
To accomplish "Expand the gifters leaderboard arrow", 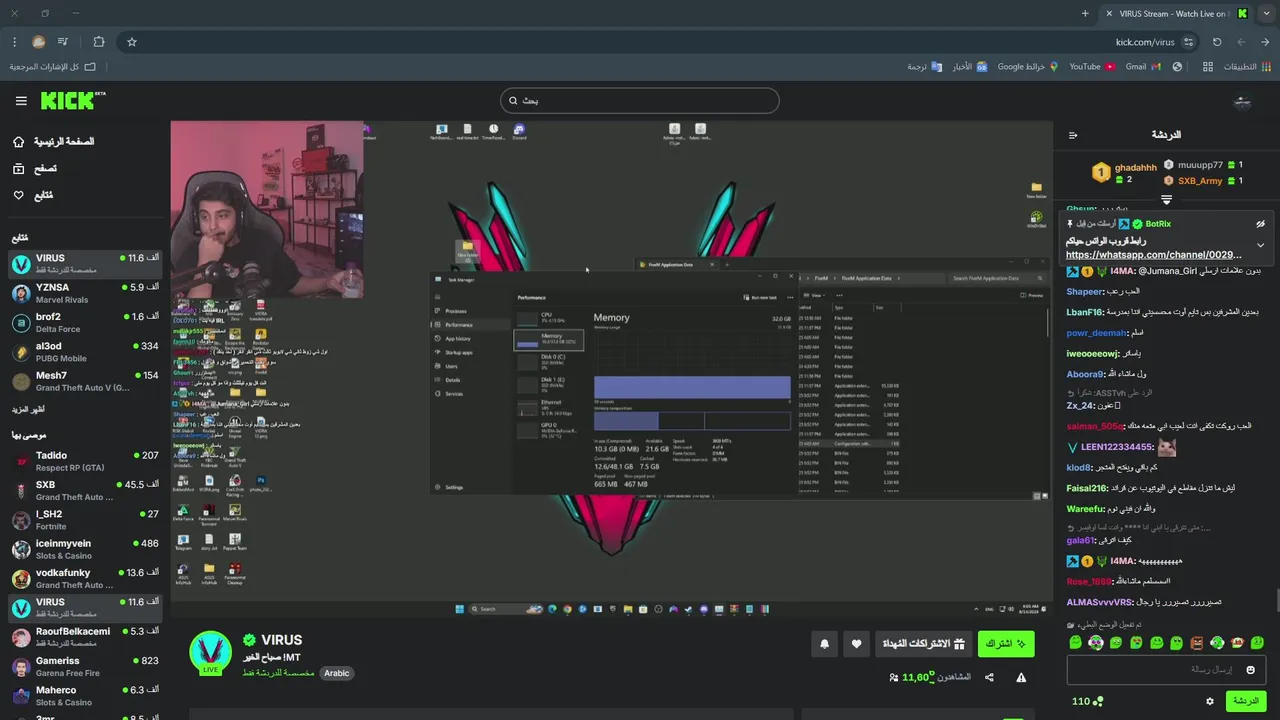I will coord(1166,199).
